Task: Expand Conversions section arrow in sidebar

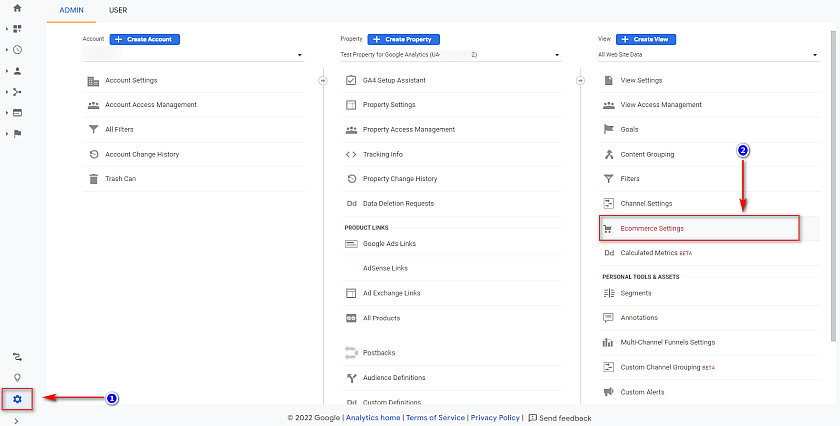Action: 7,134
